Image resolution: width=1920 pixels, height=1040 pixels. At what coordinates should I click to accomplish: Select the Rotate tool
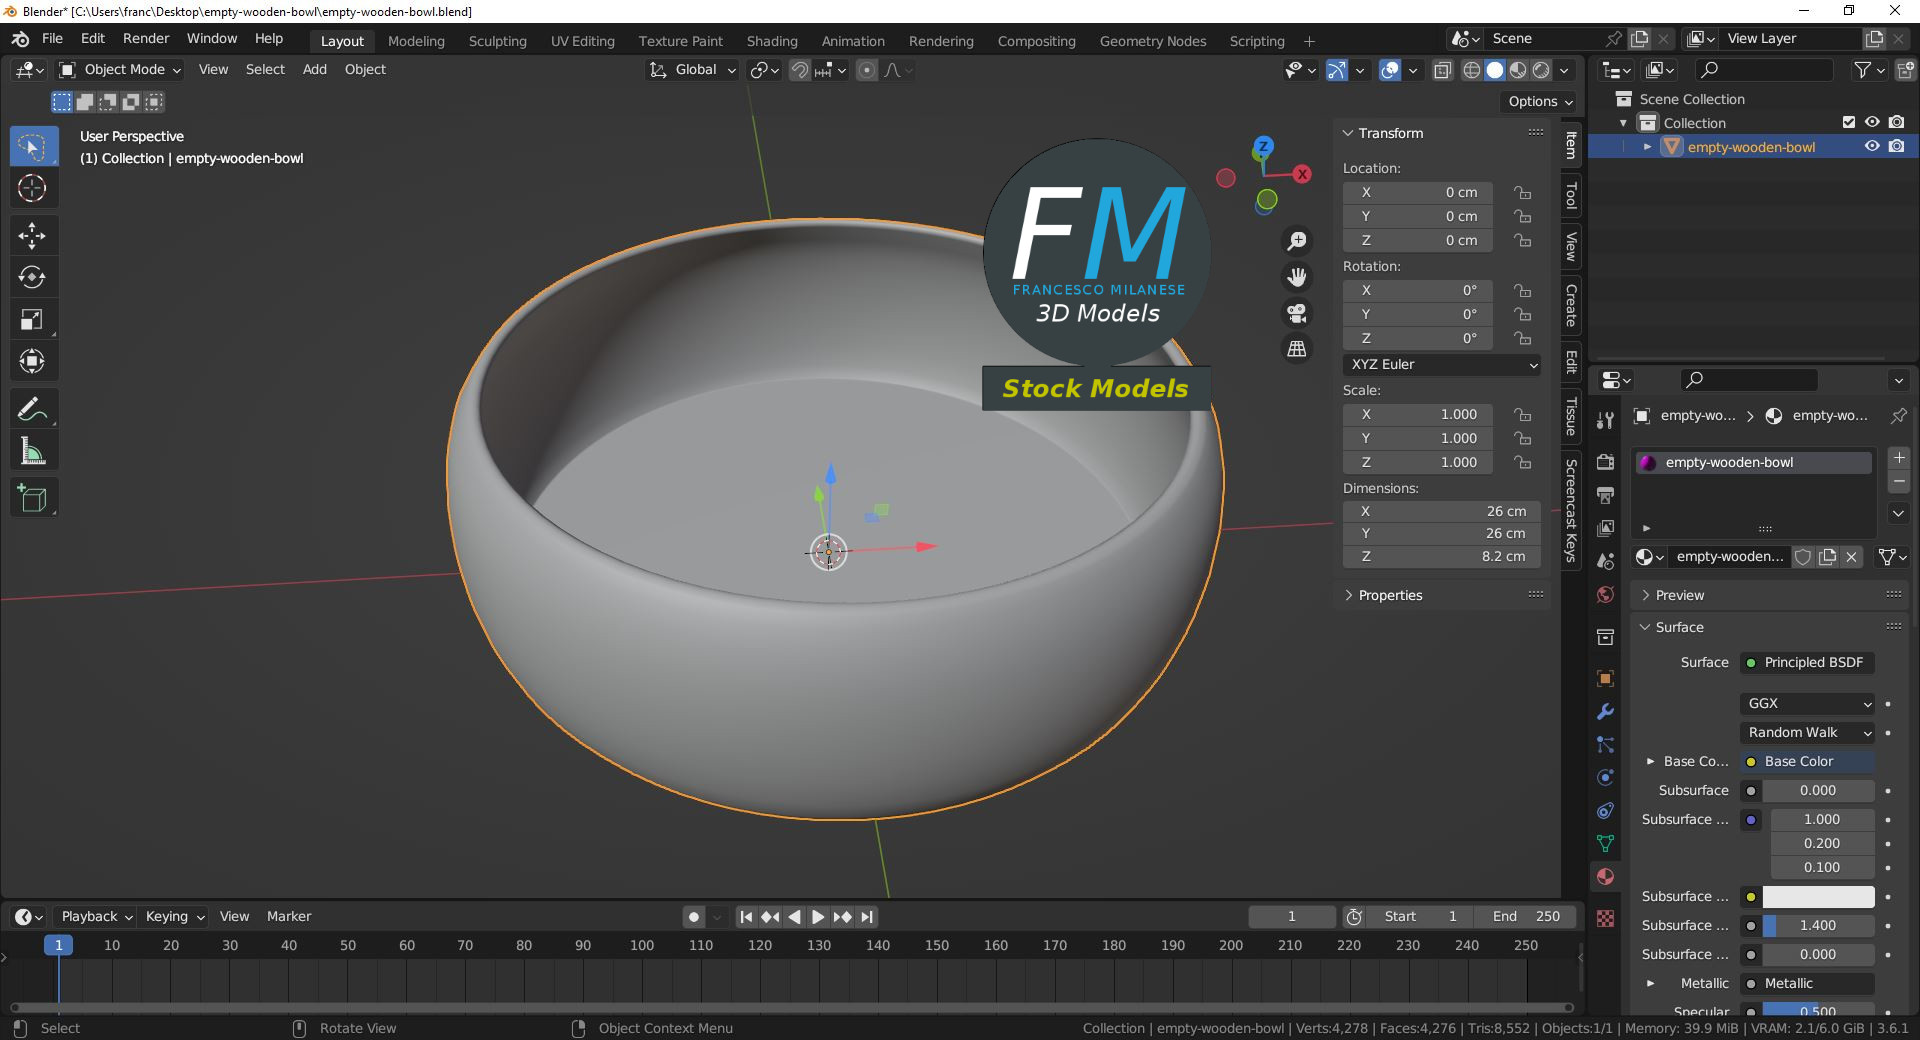coord(32,278)
